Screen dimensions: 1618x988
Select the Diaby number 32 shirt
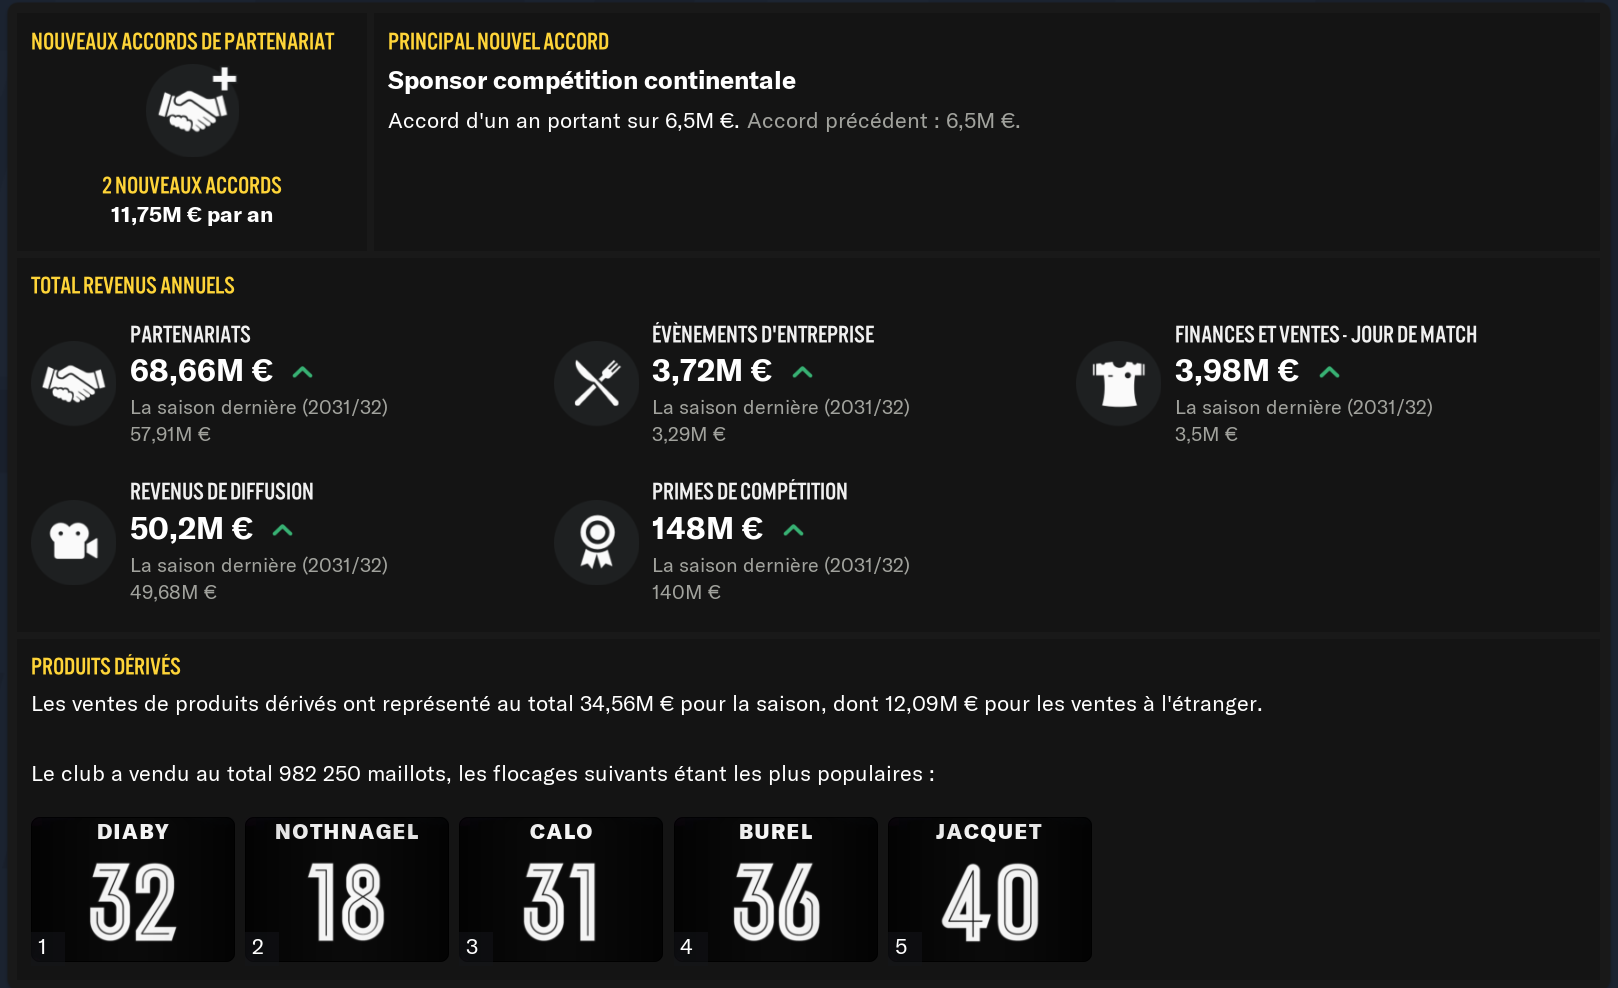[x=133, y=889]
